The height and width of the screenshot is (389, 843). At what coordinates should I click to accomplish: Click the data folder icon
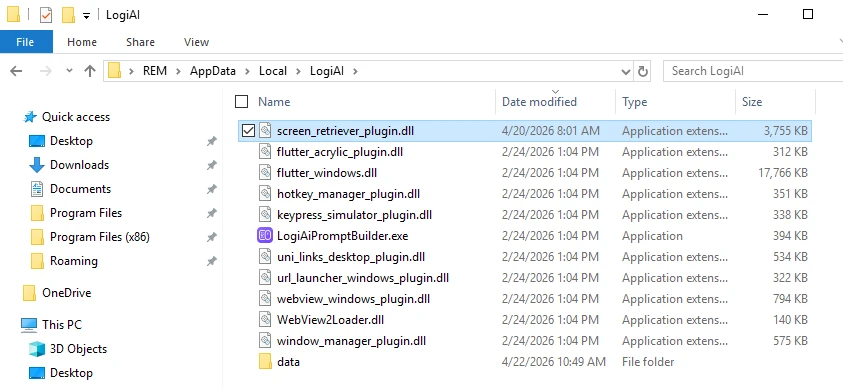tap(265, 362)
